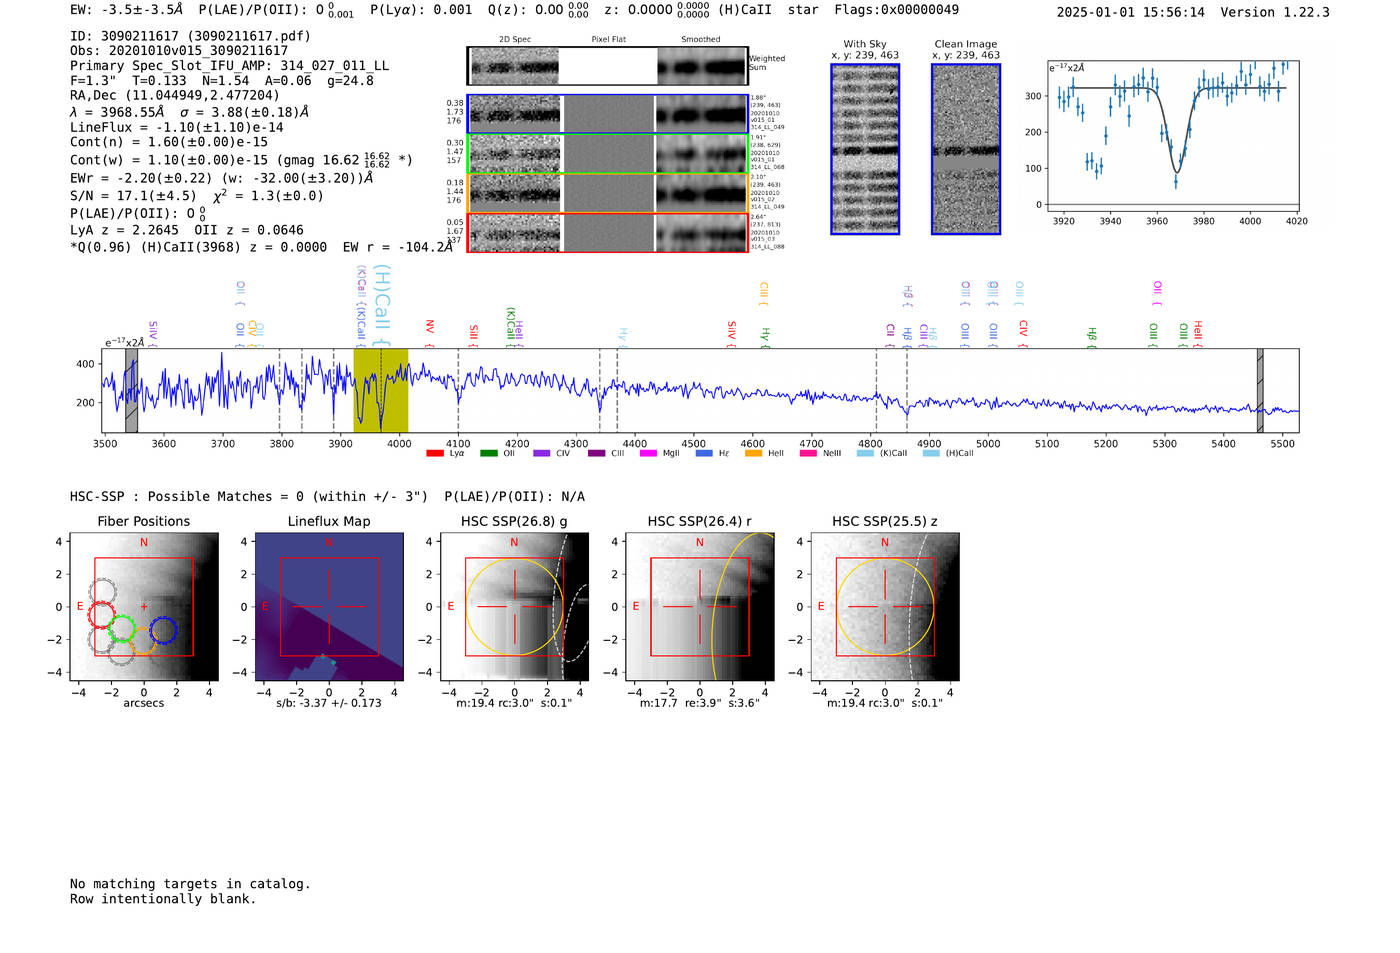The width and height of the screenshot is (1400, 953).
Task: Click the Lyα red legend swatch
Action: click(434, 453)
